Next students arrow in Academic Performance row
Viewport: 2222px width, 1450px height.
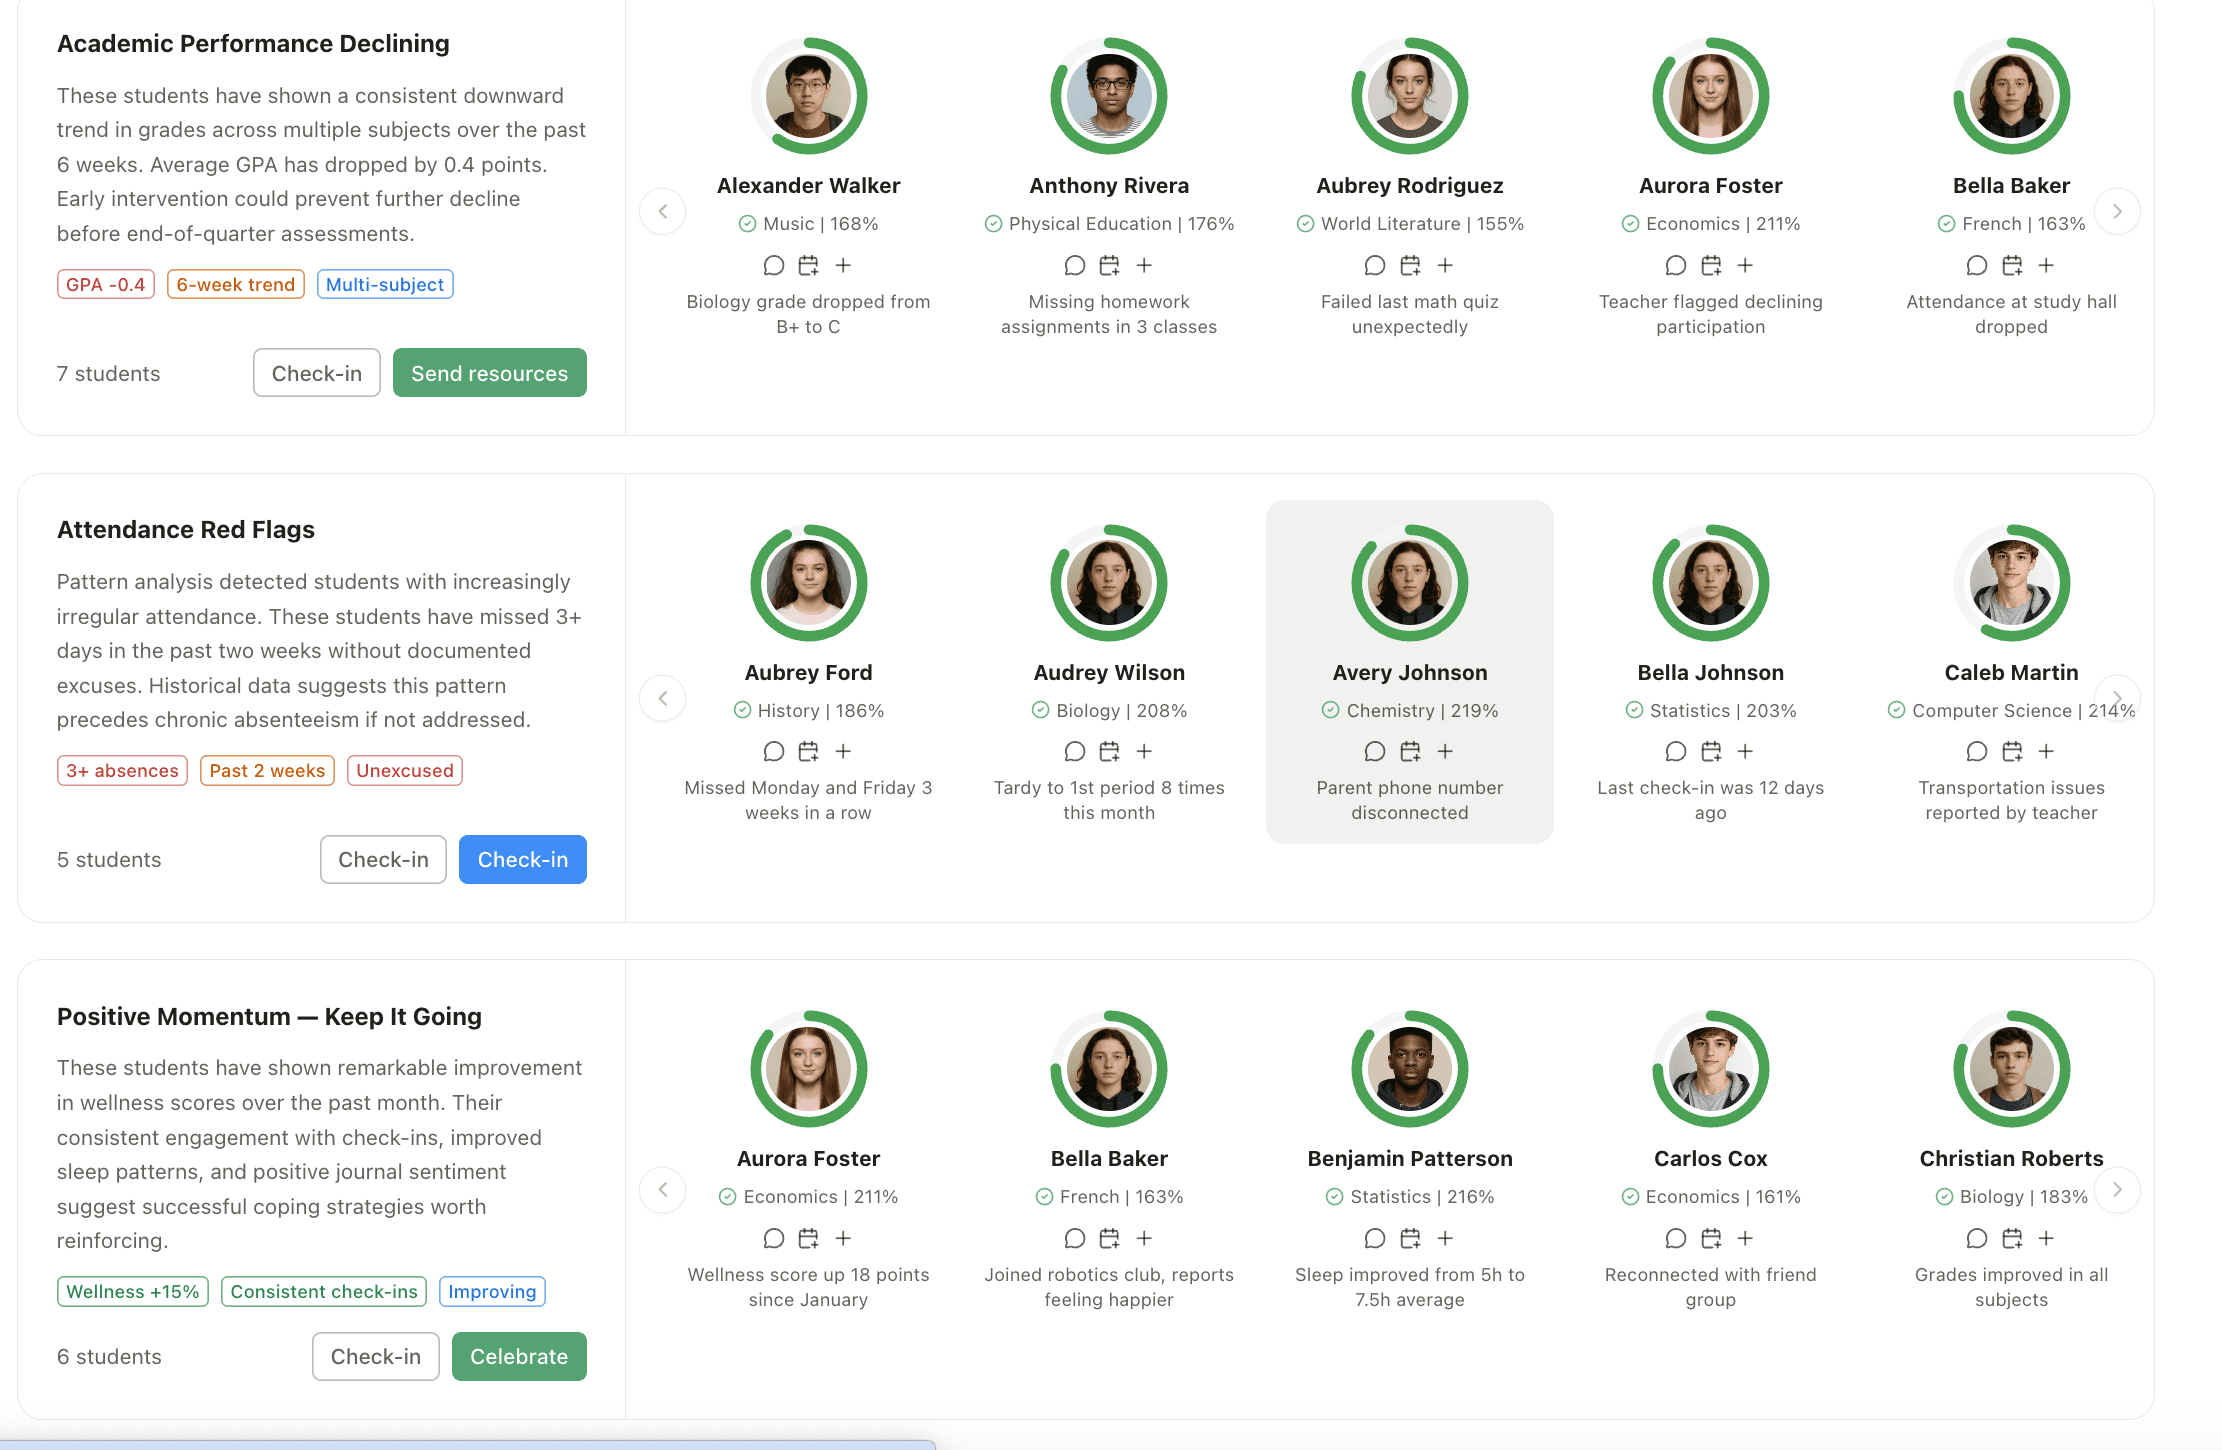point(2116,211)
